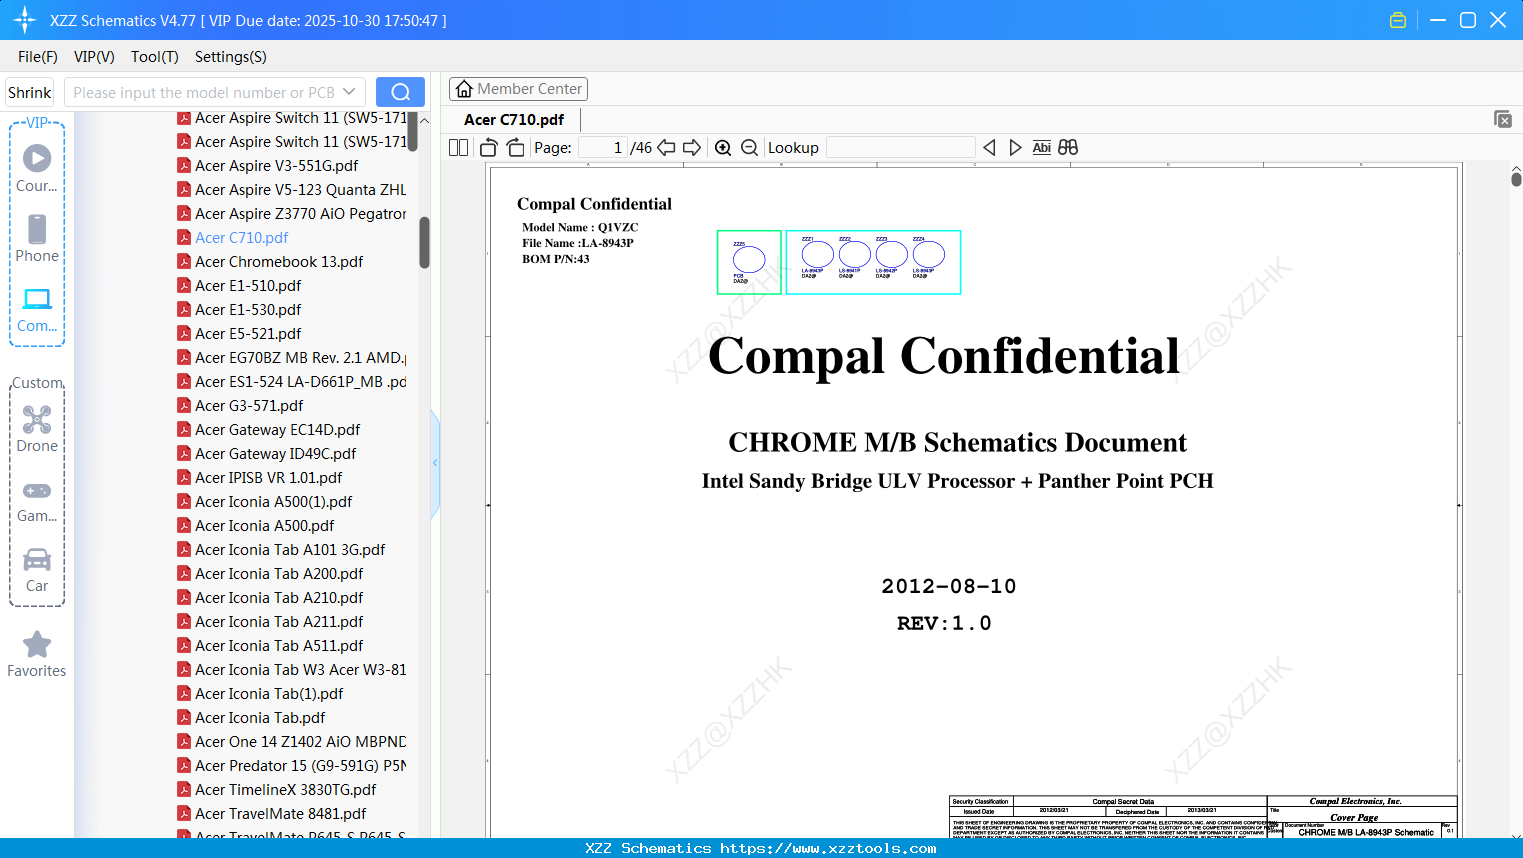
Task: Open the Drone category in sidebar
Action: 37,429
